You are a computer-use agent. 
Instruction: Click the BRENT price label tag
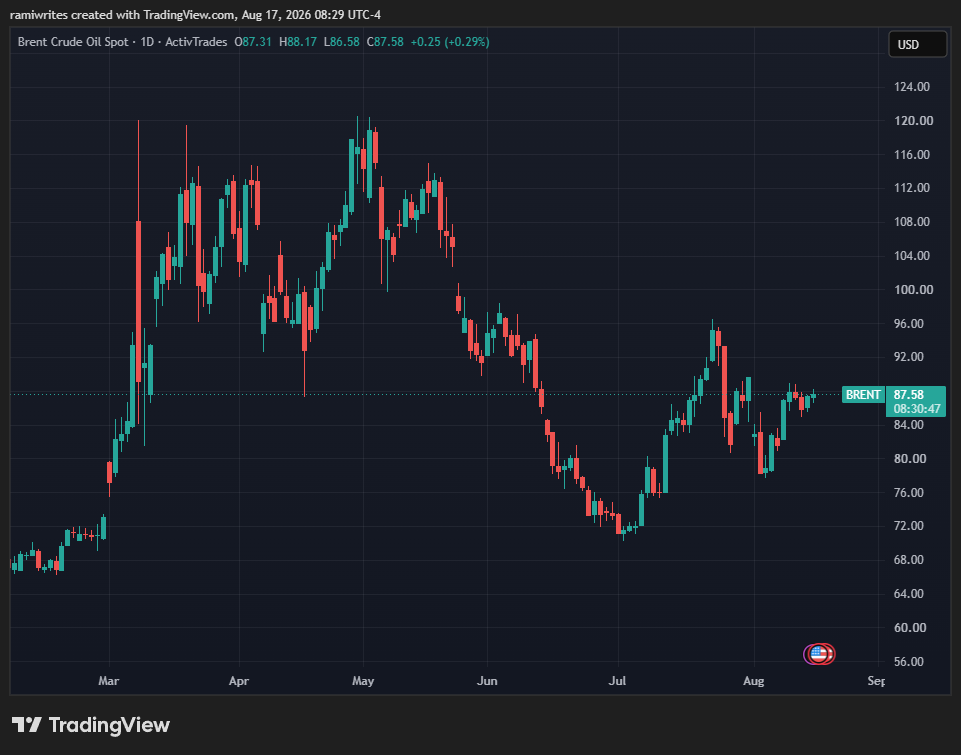click(x=863, y=395)
